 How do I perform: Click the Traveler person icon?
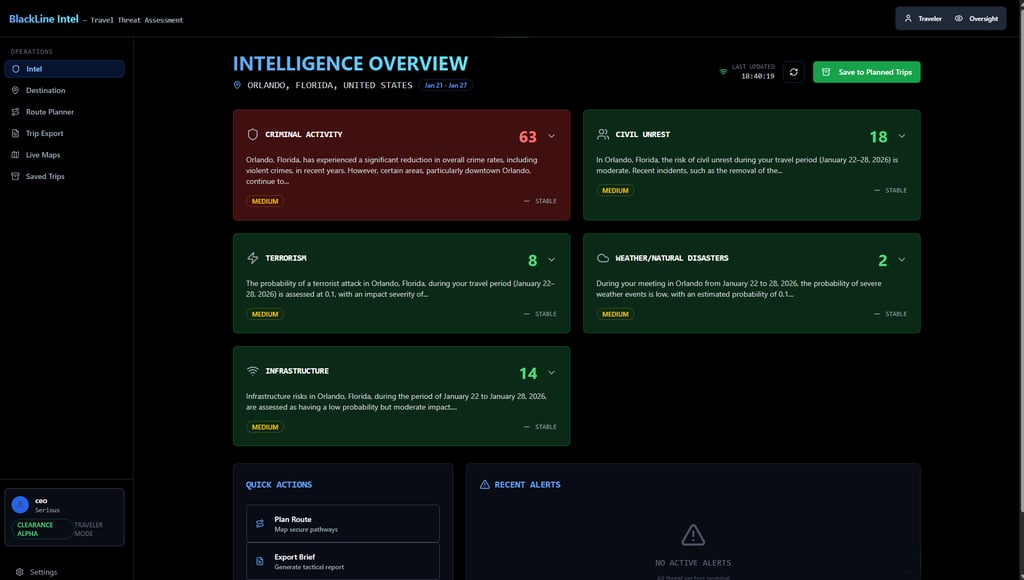click(x=908, y=18)
